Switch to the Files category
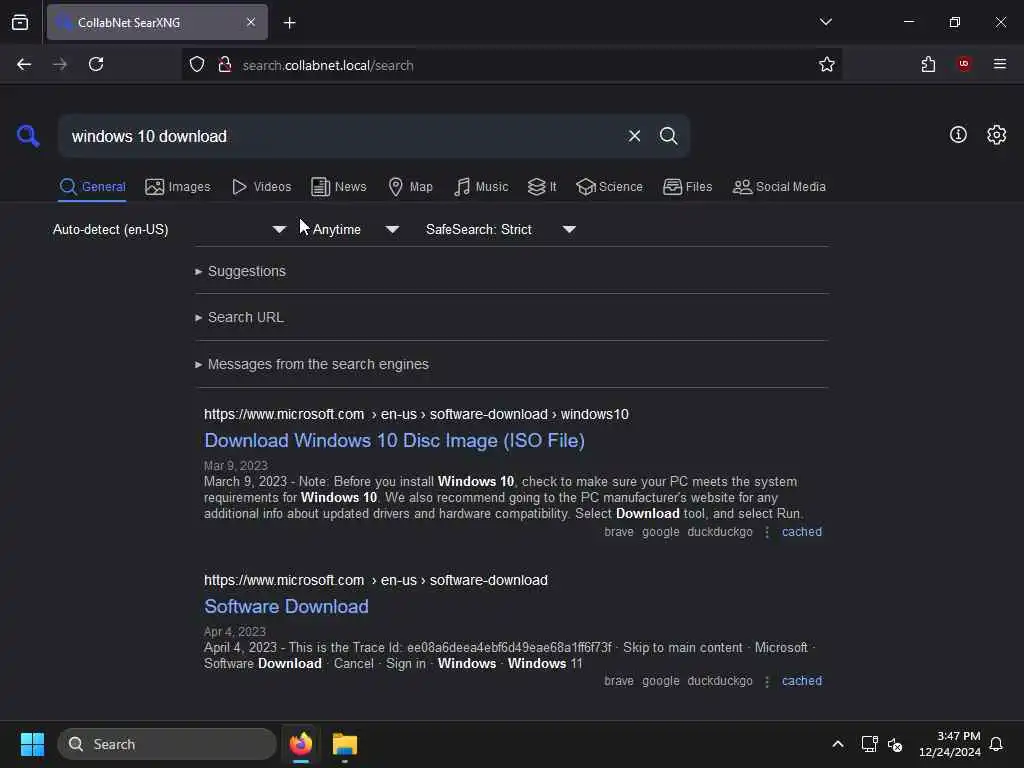Screen dimensions: 1024x768 (687, 187)
